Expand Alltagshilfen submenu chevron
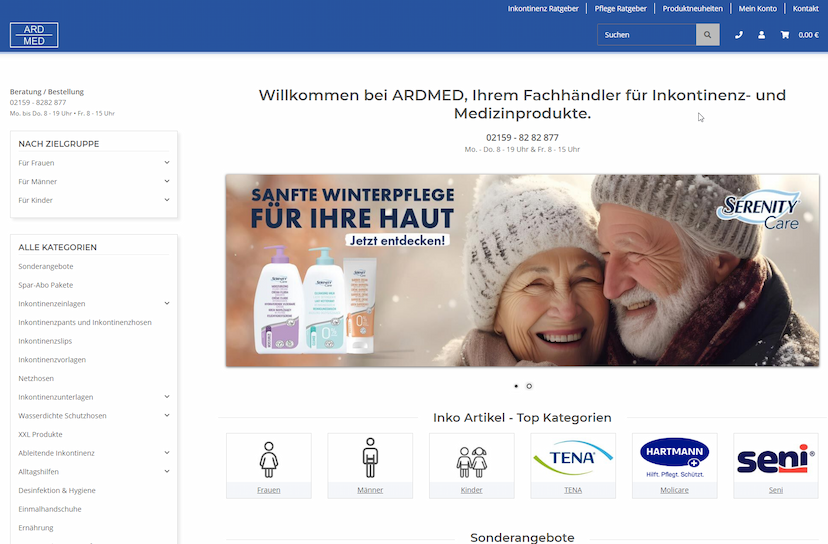 [167, 471]
